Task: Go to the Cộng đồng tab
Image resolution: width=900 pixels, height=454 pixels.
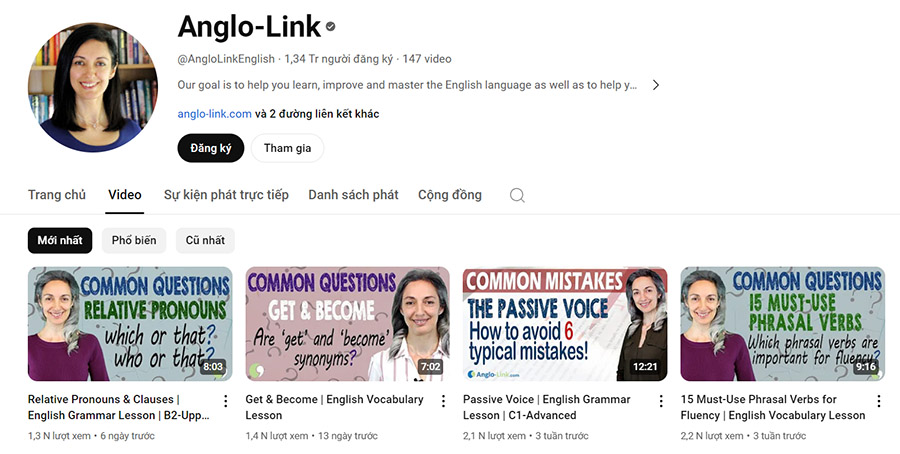Action: pos(449,195)
